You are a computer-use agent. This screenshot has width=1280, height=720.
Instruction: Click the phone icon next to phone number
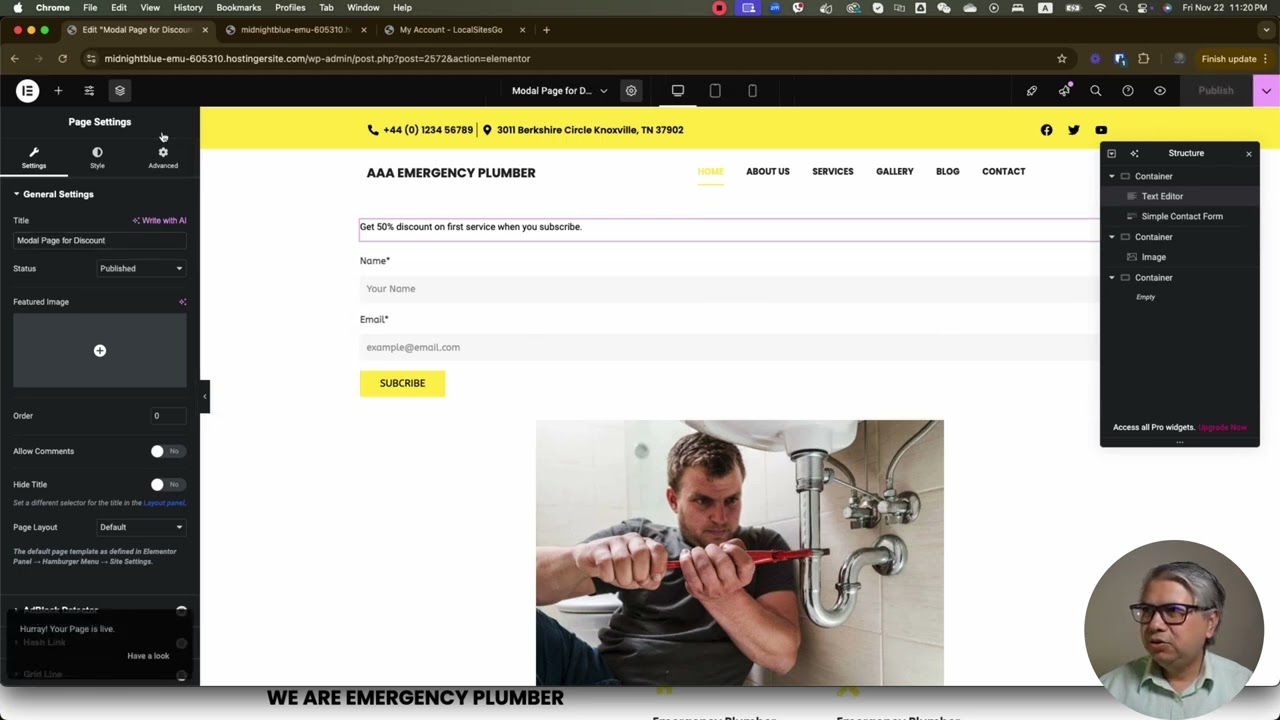click(x=373, y=130)
